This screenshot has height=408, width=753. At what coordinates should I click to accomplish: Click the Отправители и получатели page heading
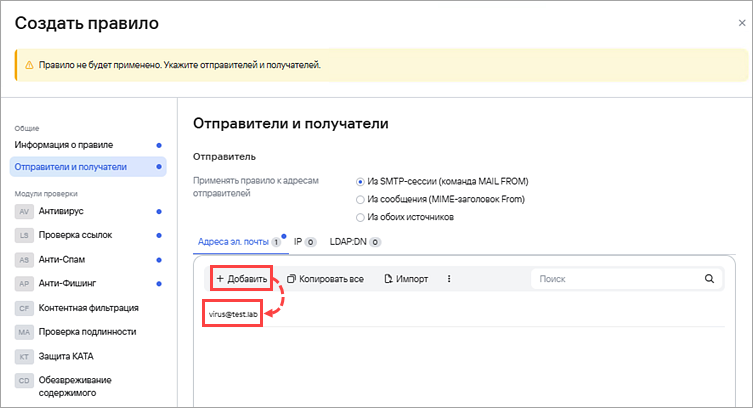click(x=291, y=124)
